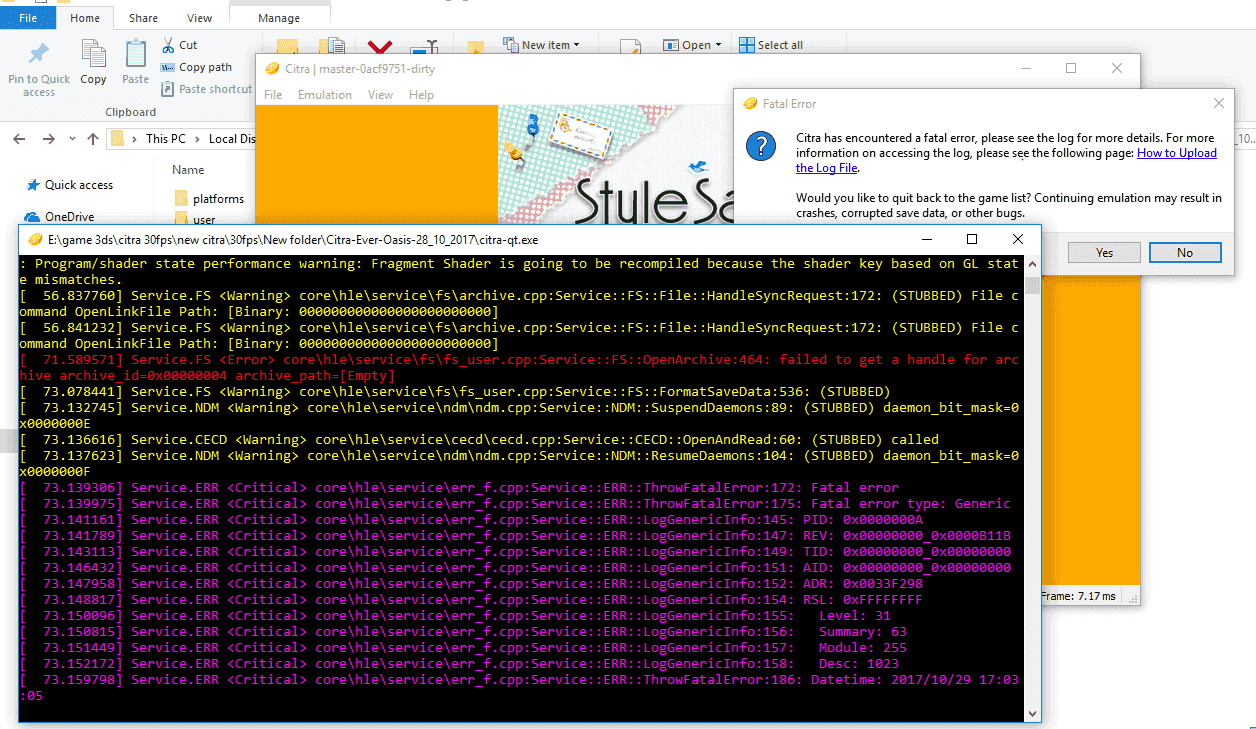
Task: Click the Frame: 7.17 ms status text
Action: (1079, 596)
